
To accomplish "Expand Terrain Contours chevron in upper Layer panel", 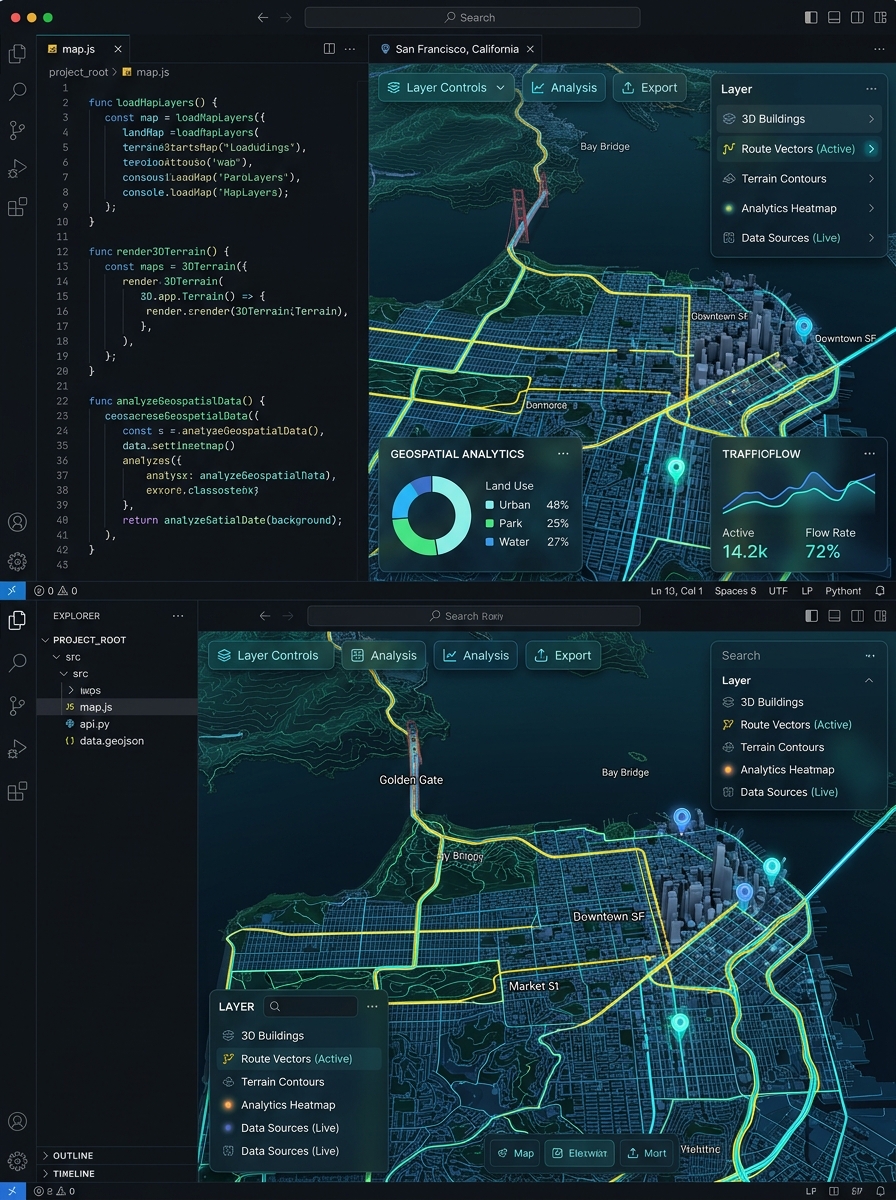I will (x=871, y=179).
